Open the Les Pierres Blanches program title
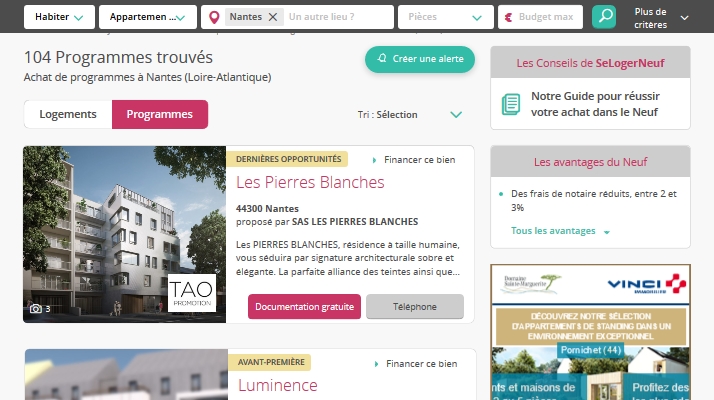 [x=310, y=182]
